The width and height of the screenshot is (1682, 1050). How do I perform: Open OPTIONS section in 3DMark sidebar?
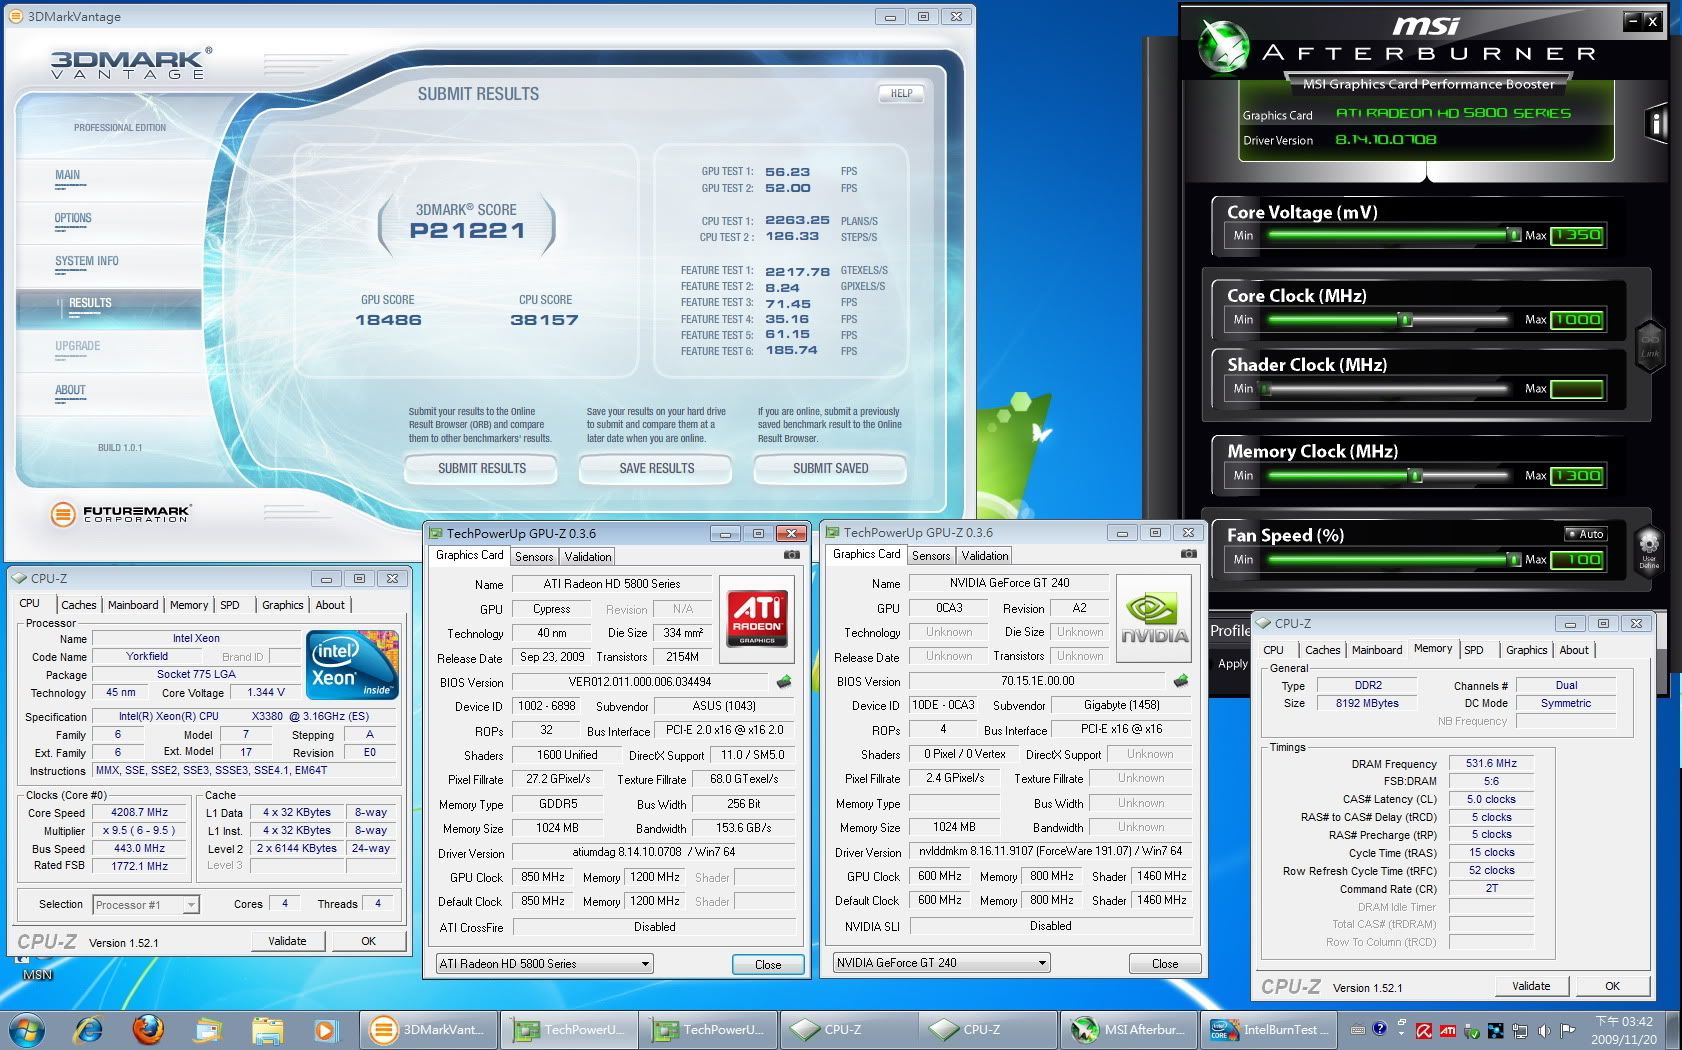pos(73,218)
